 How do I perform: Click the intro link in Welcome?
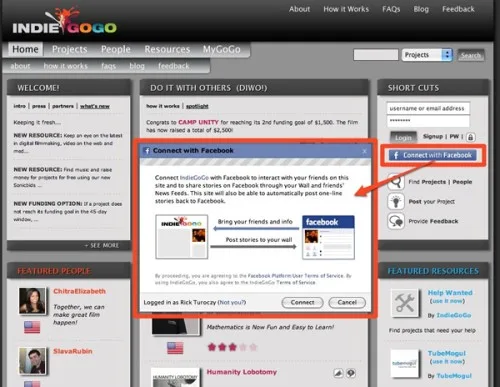[19, 106]
